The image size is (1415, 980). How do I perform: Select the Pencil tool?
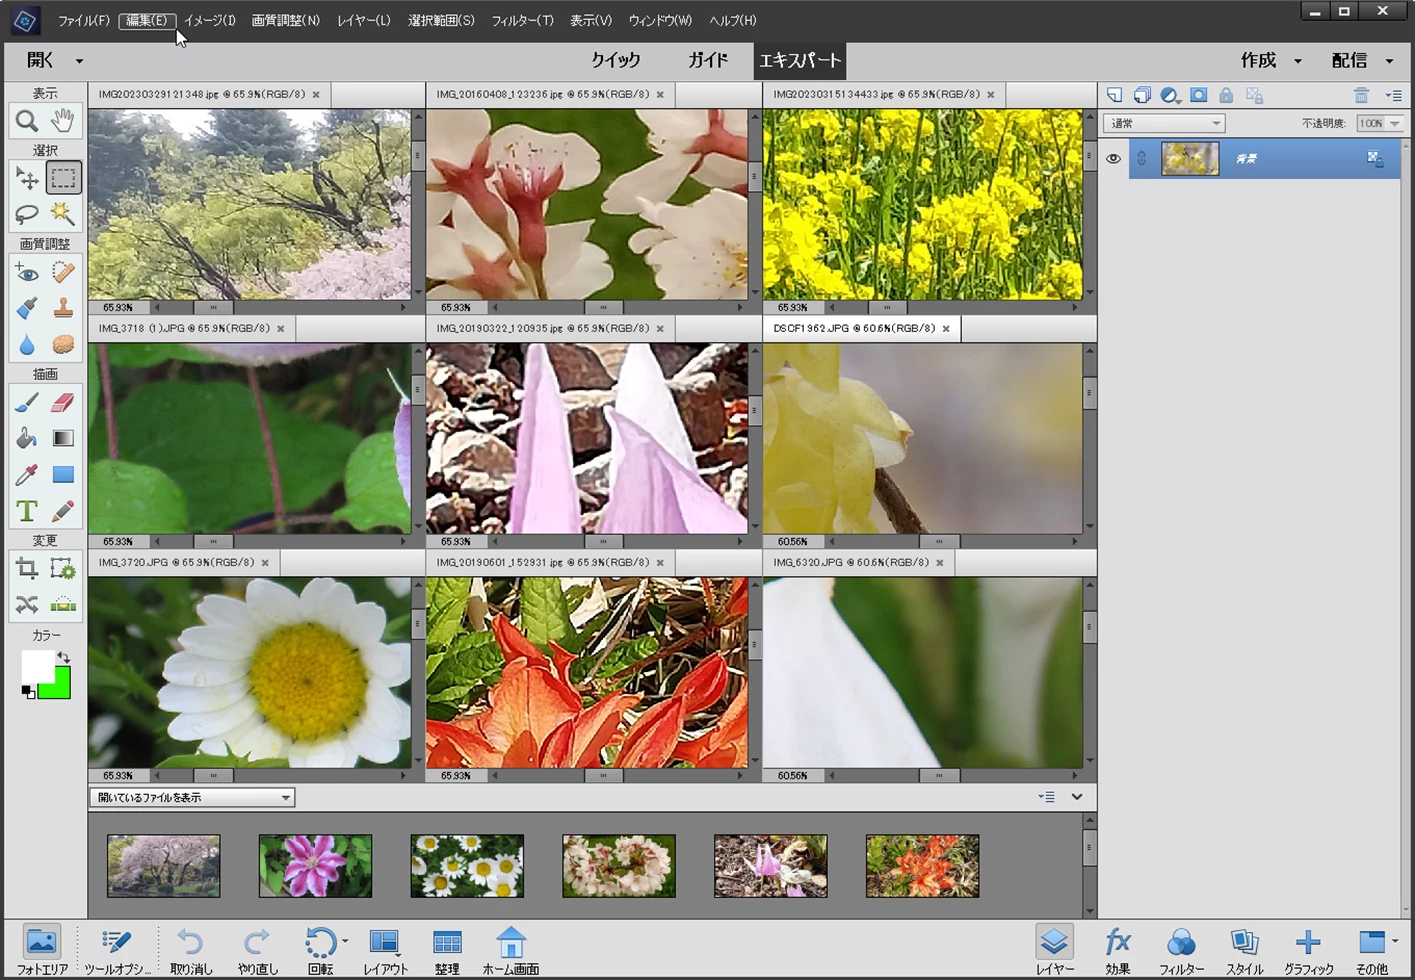pyautogui.click(x=63, y=511)
